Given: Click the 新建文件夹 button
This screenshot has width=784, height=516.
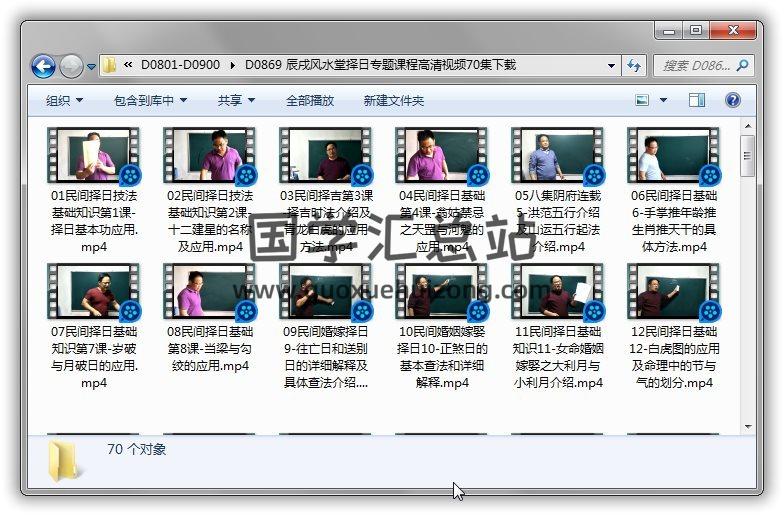Looking at the screenshot, I should pyautogui.click(x=394, y=100).
